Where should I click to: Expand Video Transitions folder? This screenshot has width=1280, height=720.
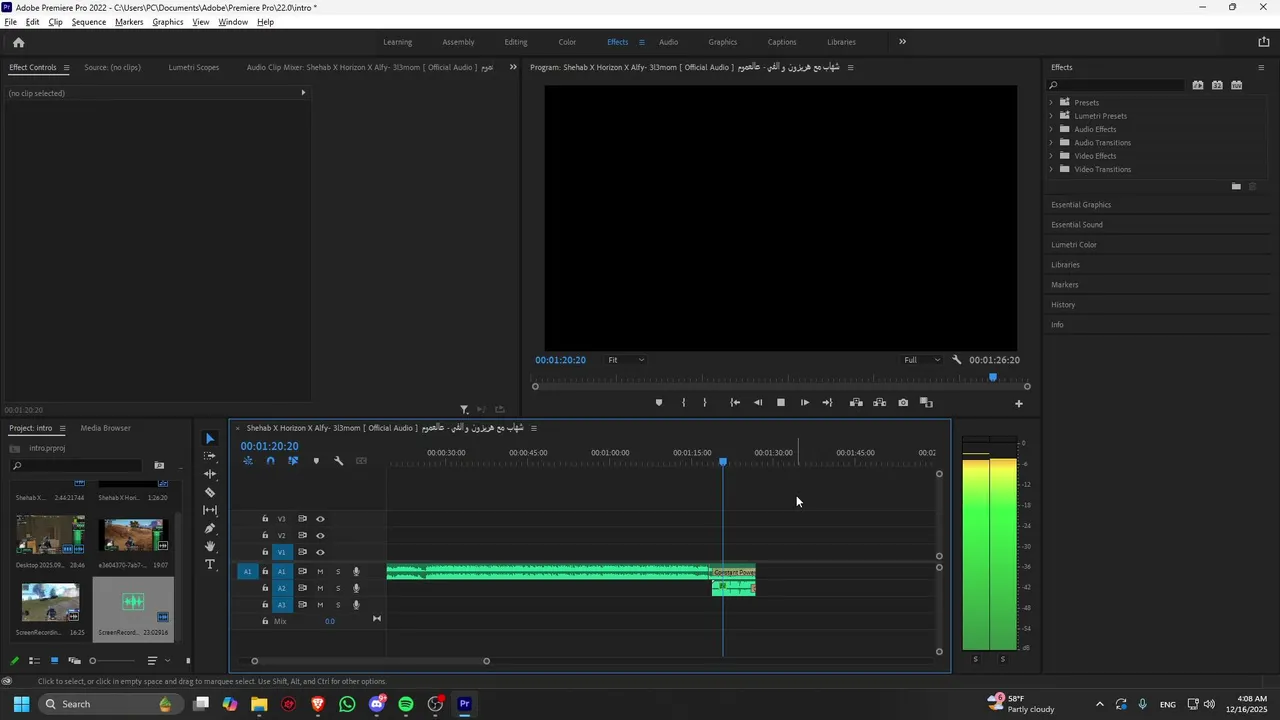(1051, 169)
